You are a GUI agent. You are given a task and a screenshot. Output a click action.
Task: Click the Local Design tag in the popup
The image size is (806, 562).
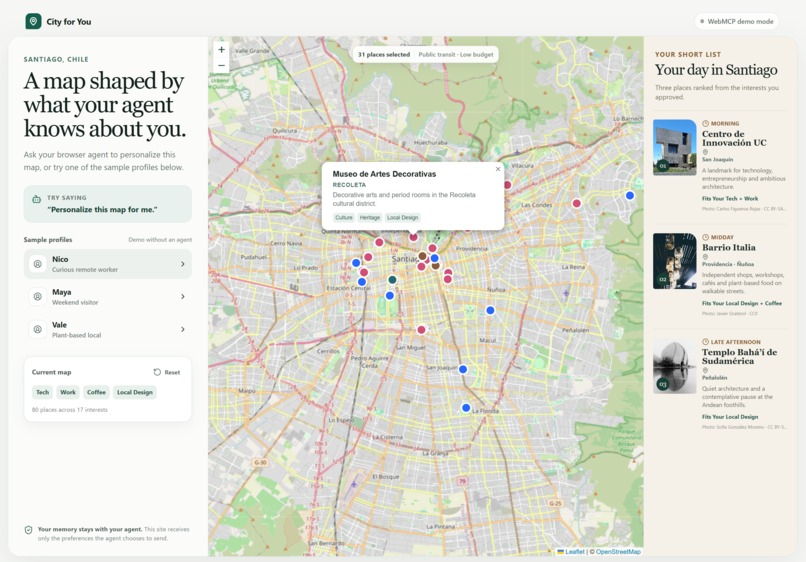click(x=402, y=217)
